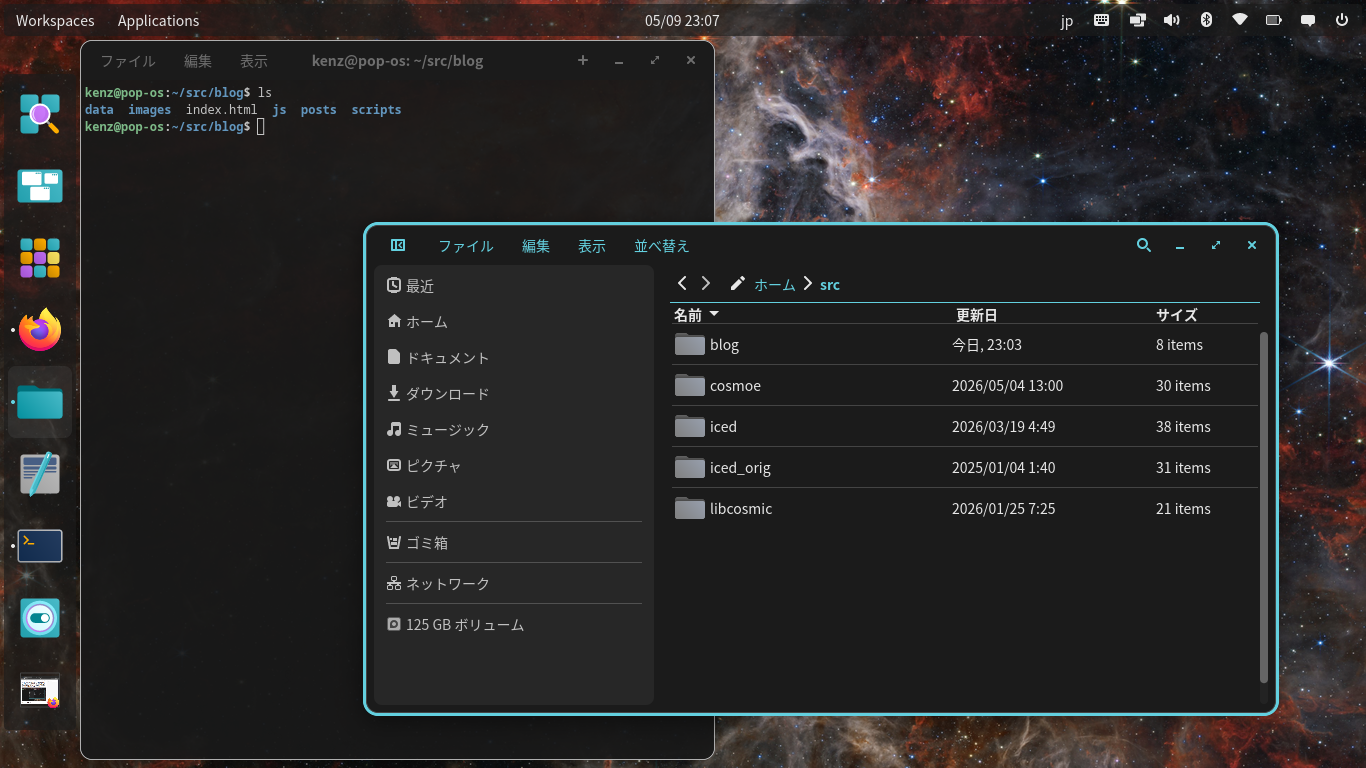Switch to Terminal from the dock

40,546
